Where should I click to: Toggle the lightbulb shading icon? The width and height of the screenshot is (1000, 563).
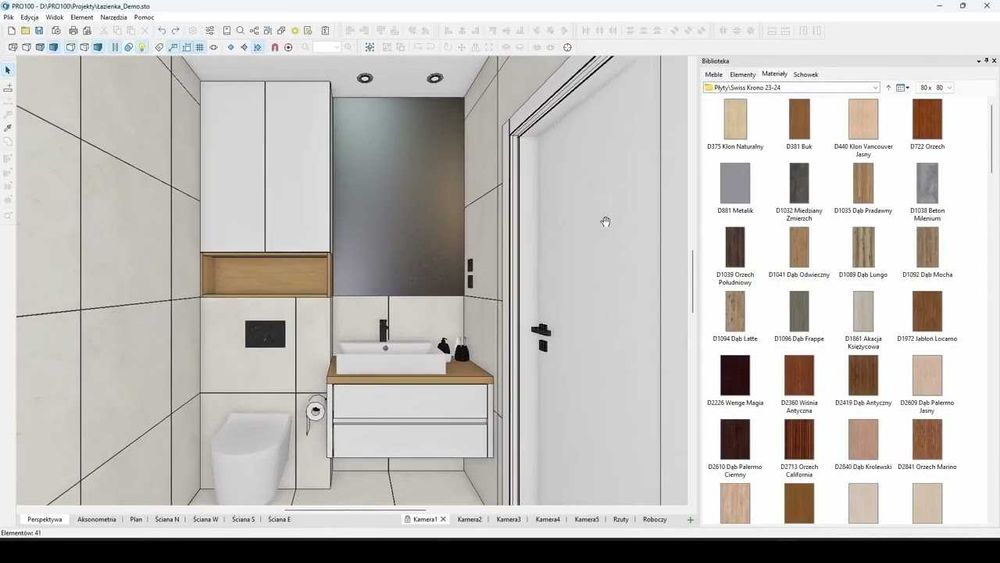[x=142, y=47]
